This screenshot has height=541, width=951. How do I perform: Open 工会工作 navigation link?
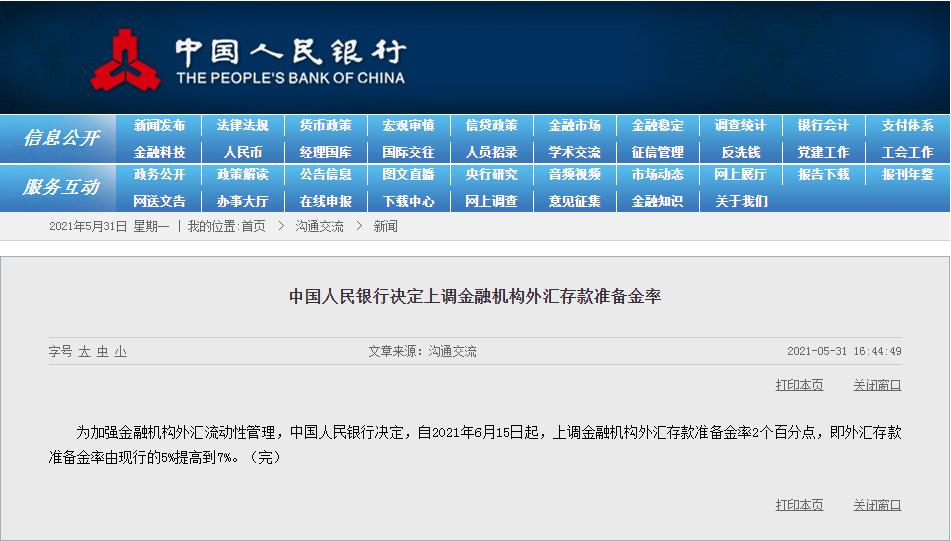[x=907, y=152]
